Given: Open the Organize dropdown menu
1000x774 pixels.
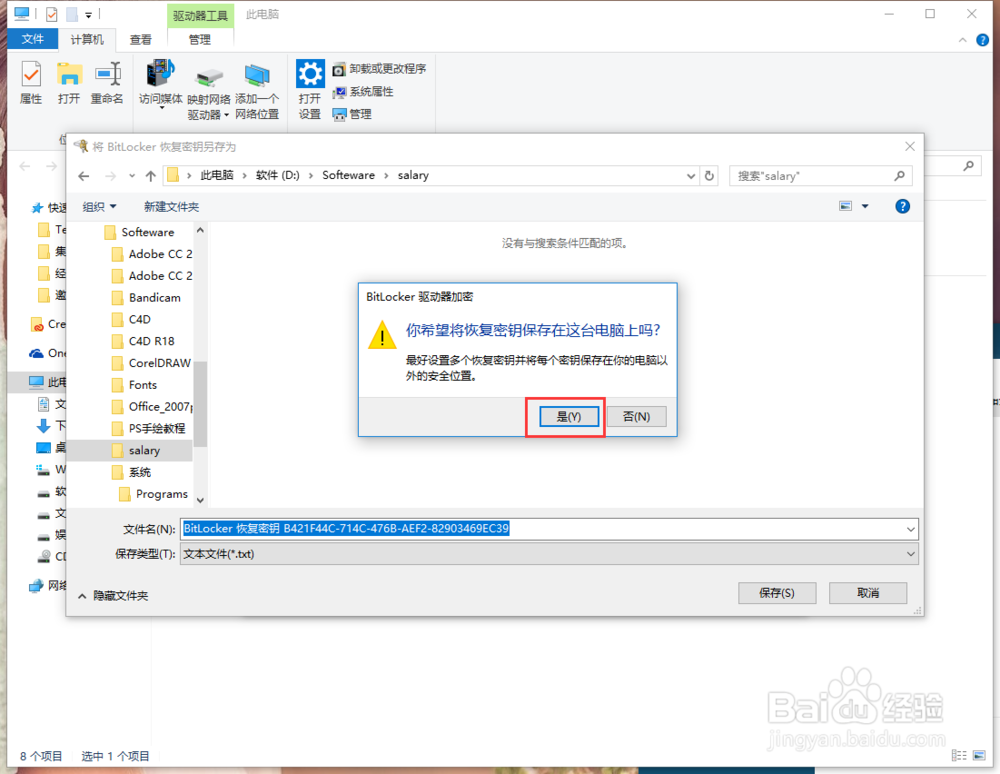Looking at the screenshot, I should 99,207.
